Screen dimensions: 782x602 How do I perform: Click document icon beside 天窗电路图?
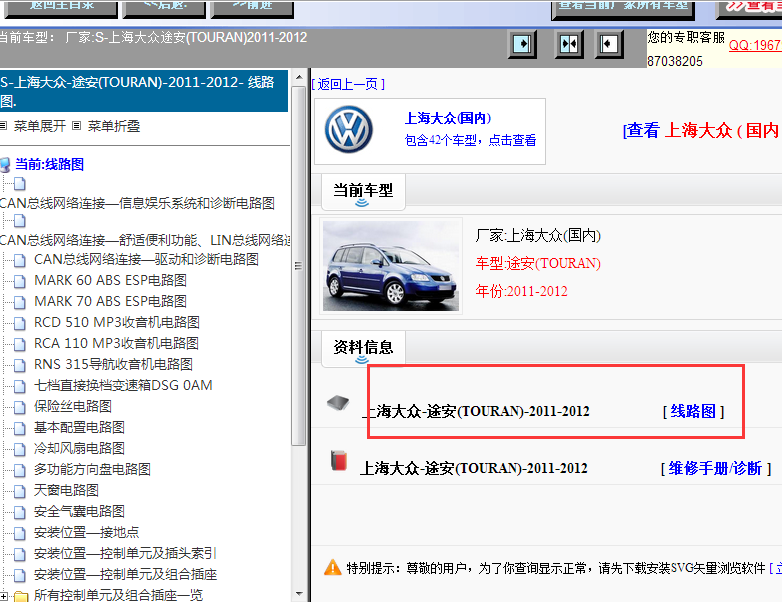(19, 491)
